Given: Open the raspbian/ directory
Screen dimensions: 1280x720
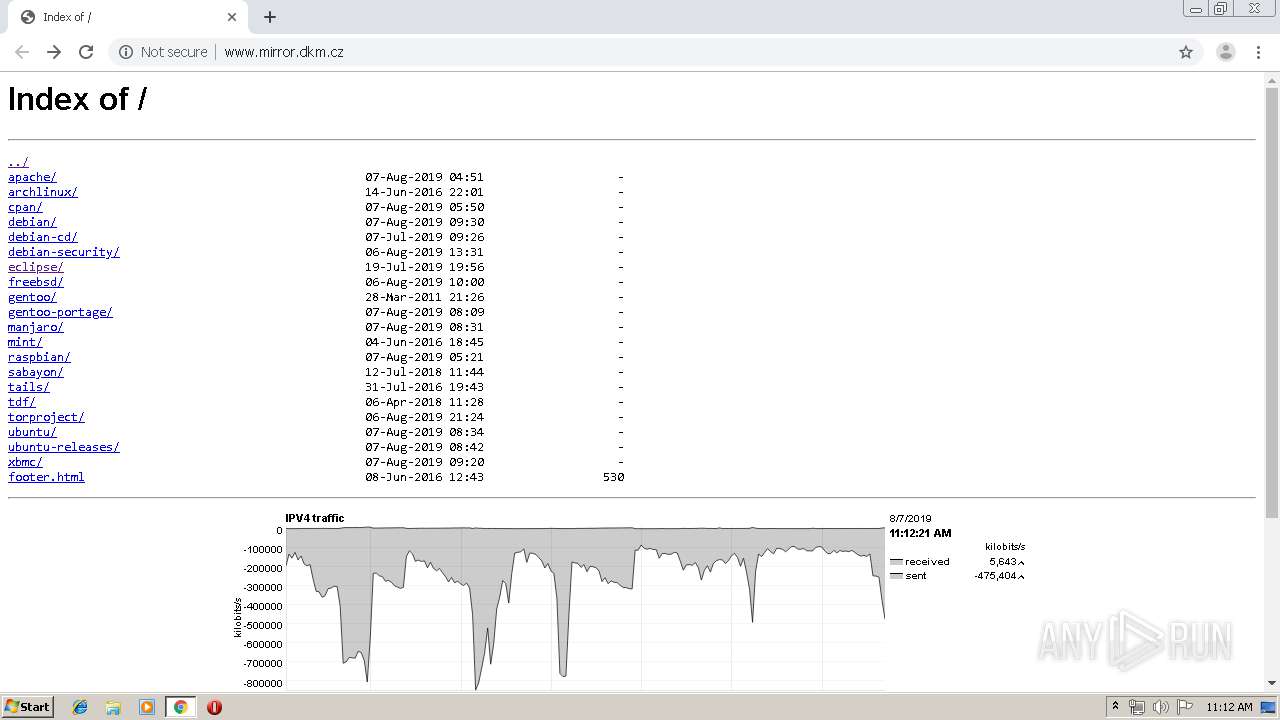Looking at the screenshot, I should click(x=39, y=357).
